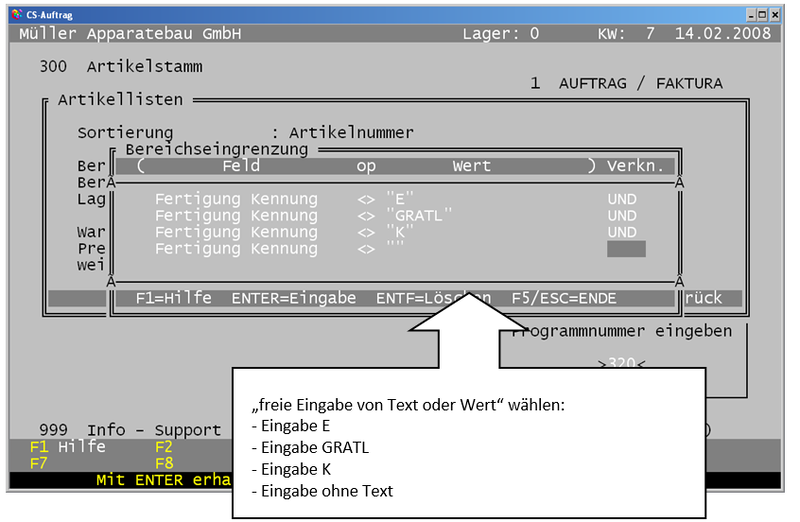Select the empty Verkn. field in fourth row
Screen dimensions: 800x522
[626, 248]
